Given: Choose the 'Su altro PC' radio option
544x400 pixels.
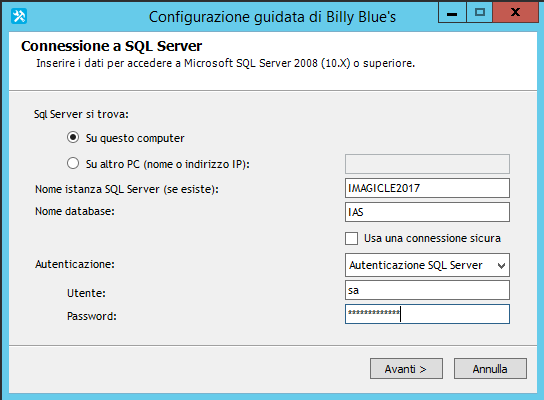Looking at the screenshot, I should tap(73, 163).
